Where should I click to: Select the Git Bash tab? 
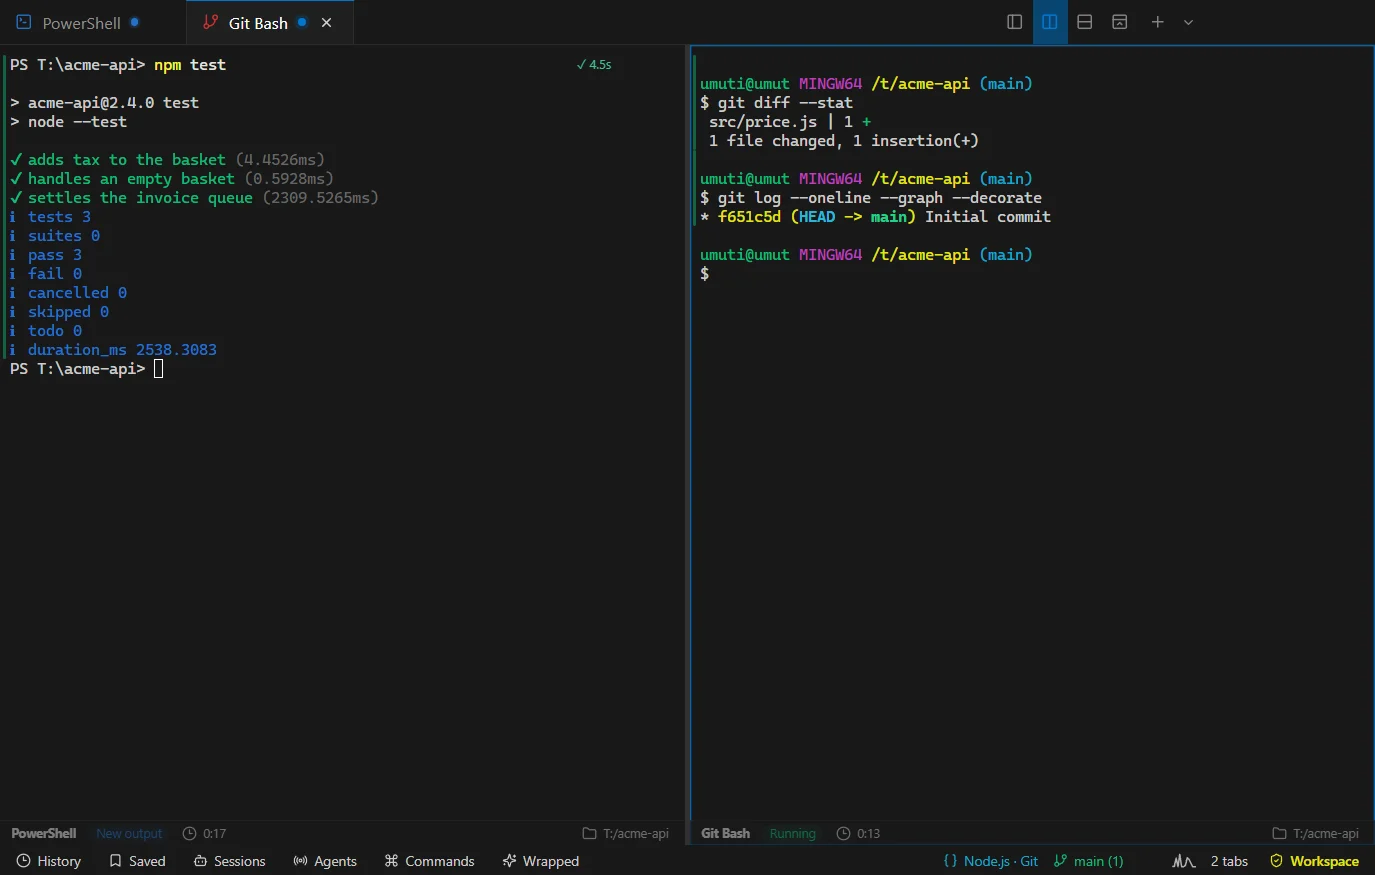258,23
